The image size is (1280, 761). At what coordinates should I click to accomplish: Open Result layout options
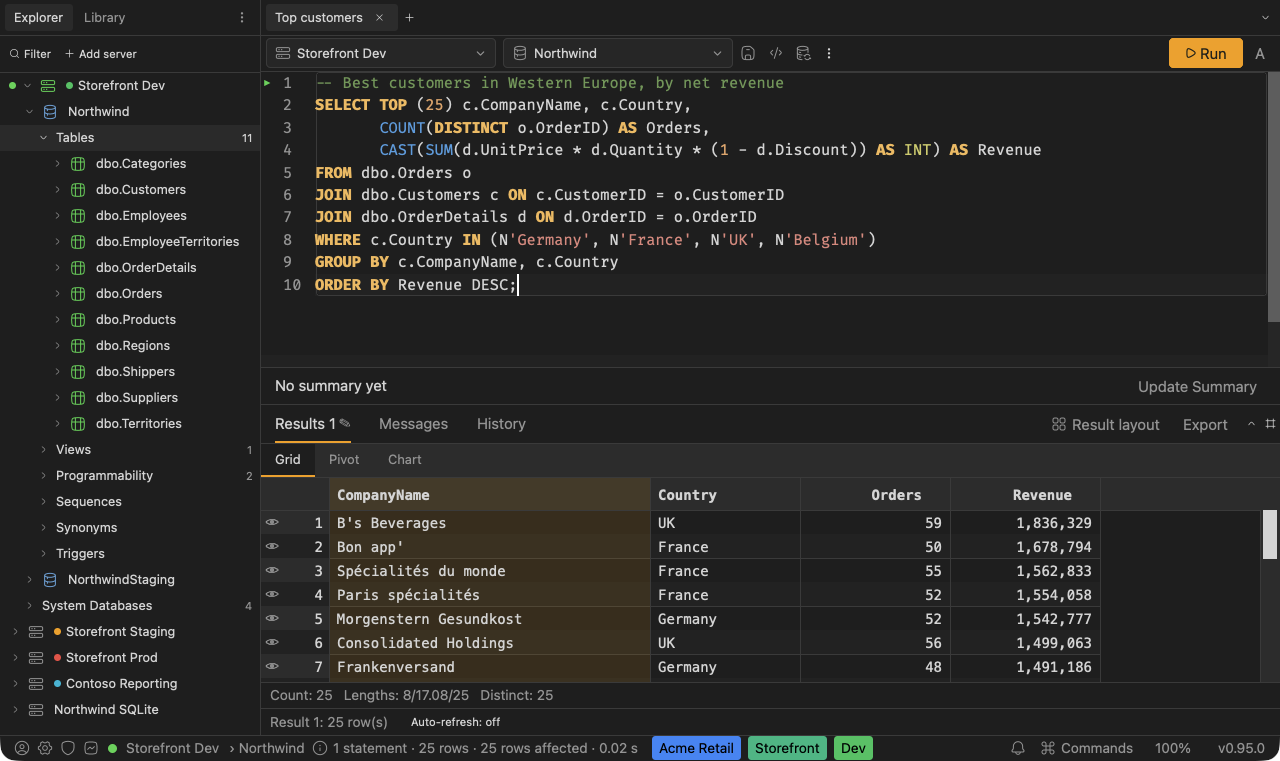[1106, 425]
